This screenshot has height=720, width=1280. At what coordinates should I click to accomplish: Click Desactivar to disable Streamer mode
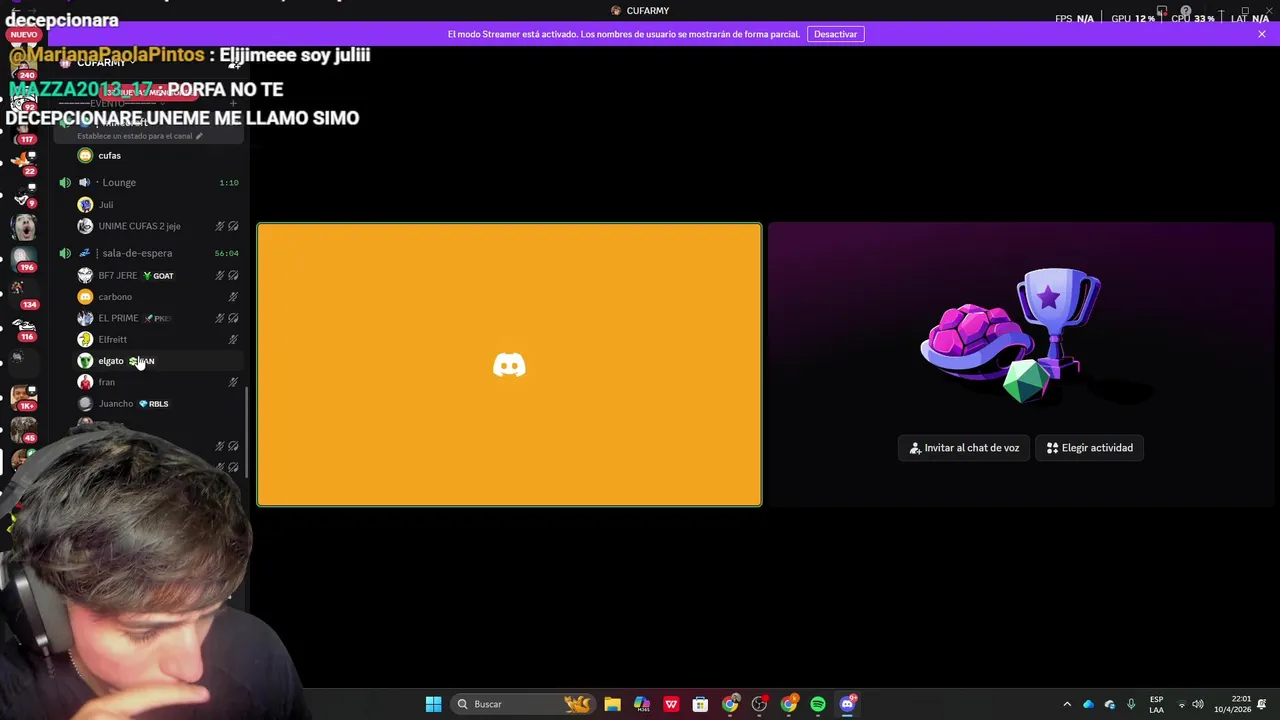click(x=835, y=34)
